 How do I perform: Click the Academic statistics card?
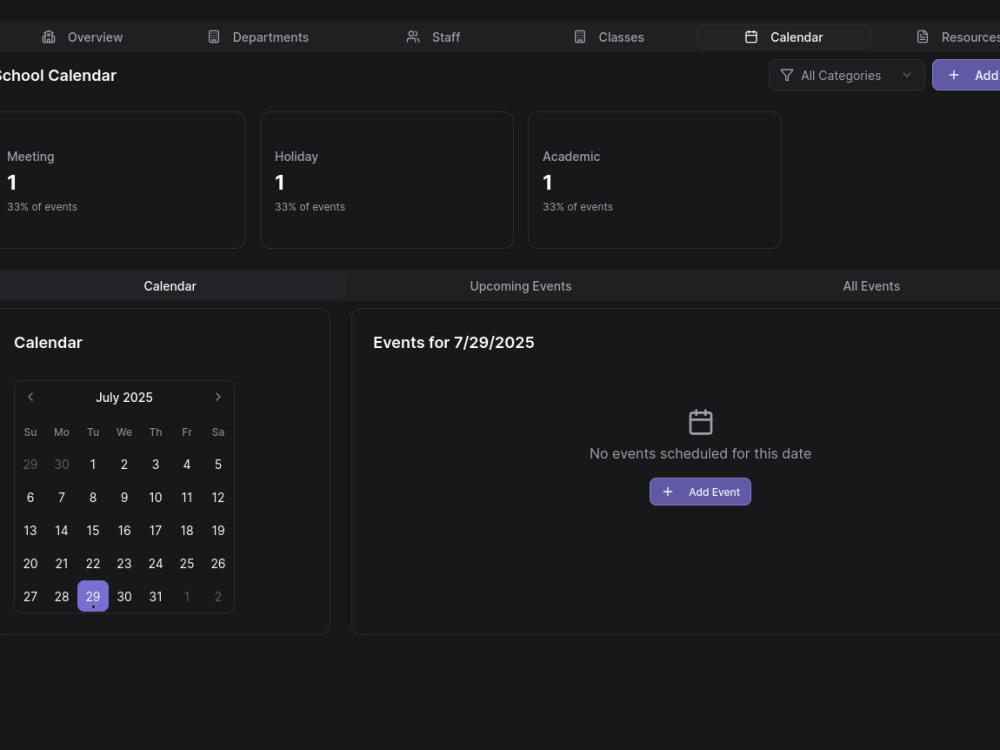tap(654, 180)
